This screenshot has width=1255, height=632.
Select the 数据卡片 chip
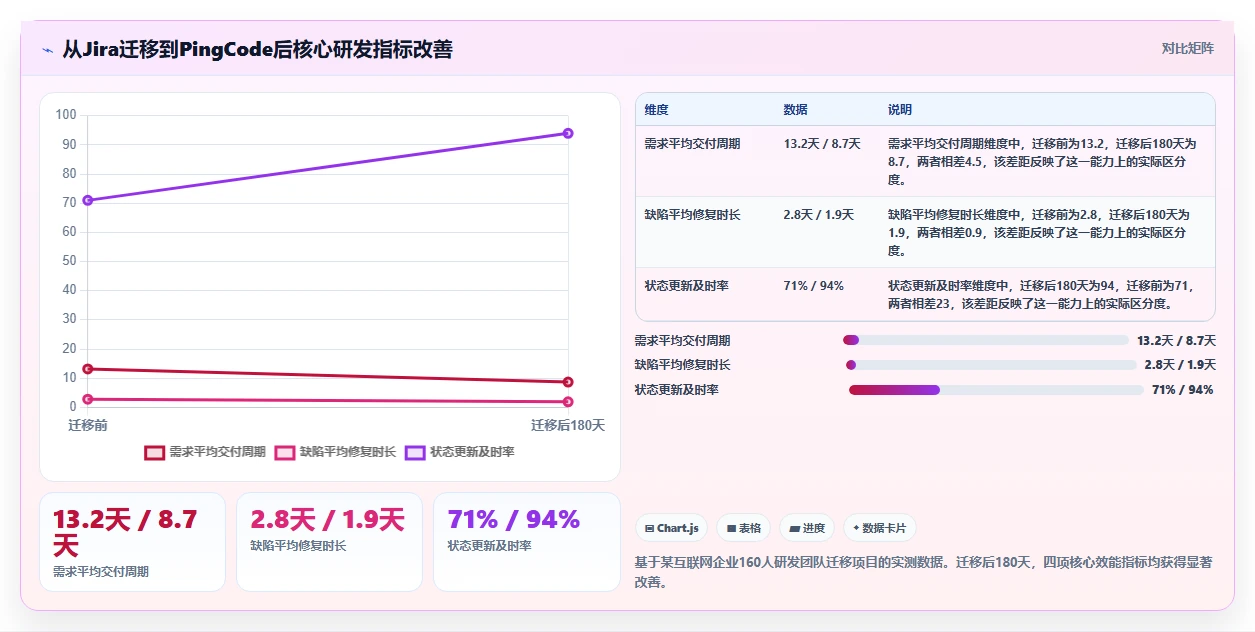point(880,528)
